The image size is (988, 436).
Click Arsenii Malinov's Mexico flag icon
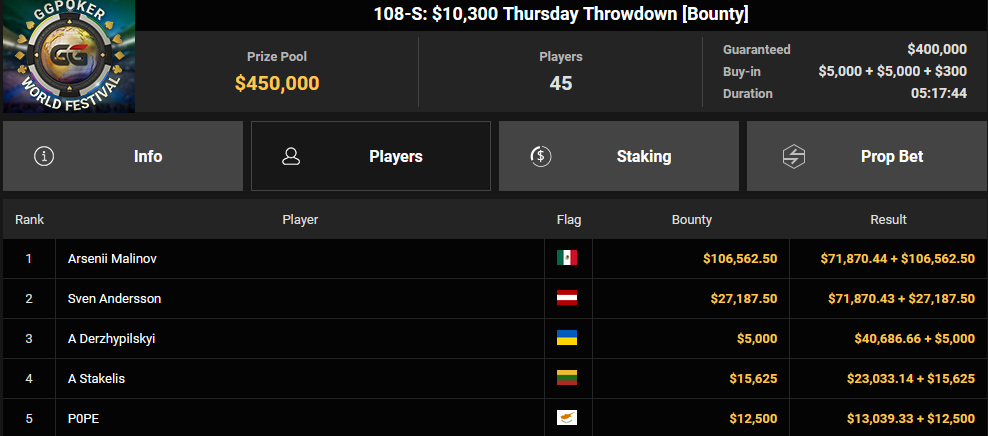(x=566, y=258)
